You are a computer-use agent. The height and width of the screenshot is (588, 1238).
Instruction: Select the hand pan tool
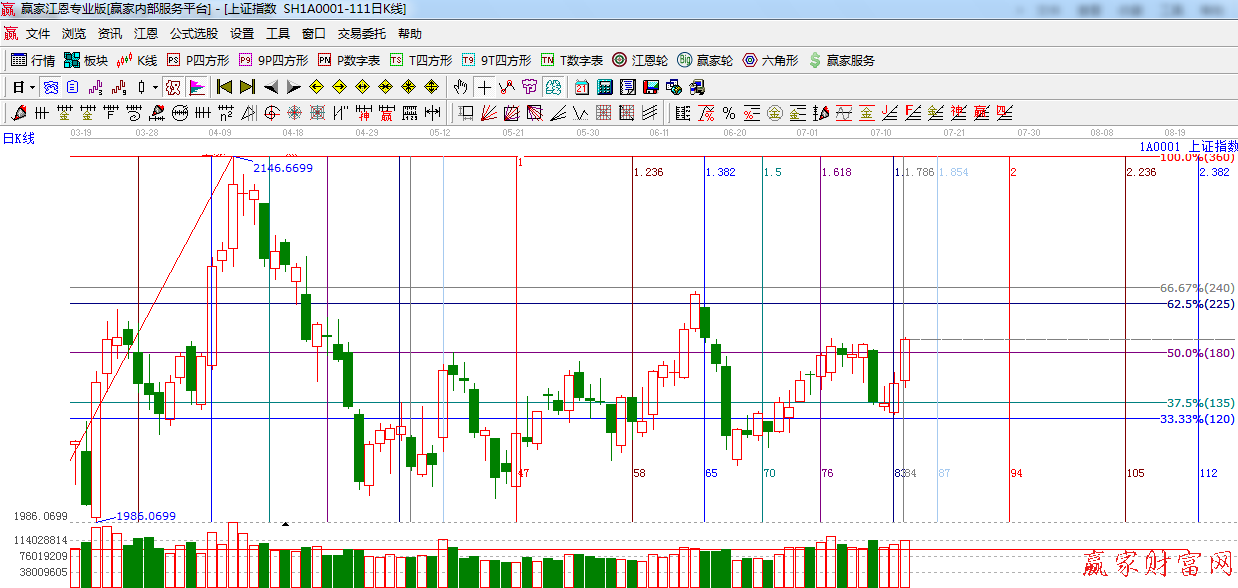[x=461, y=87]
